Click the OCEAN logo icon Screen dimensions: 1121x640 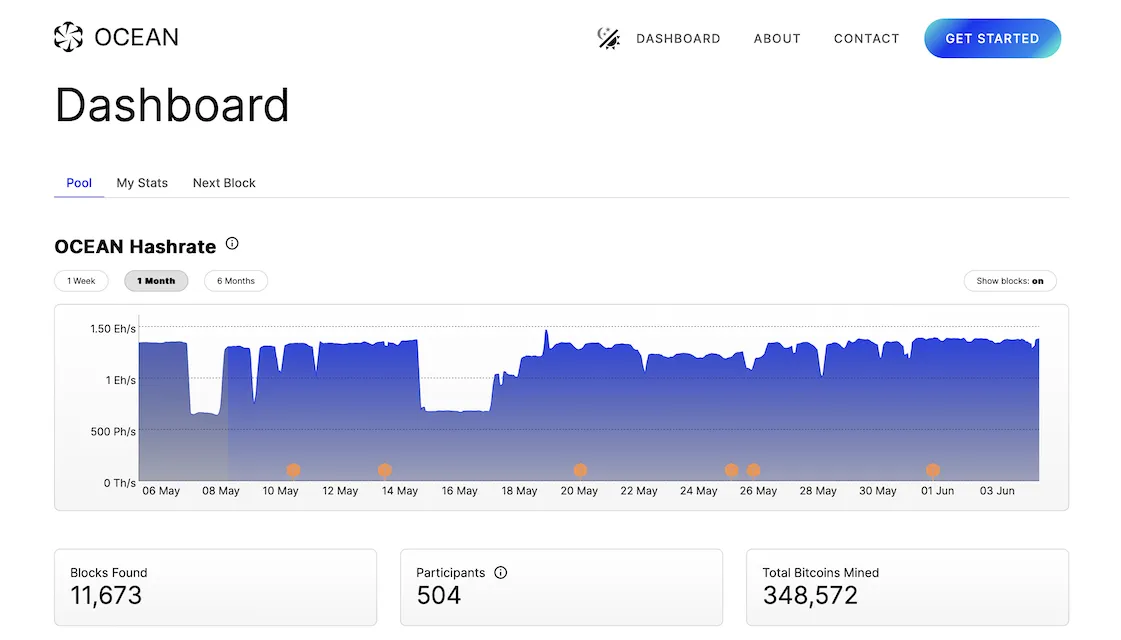click(68, 38)
